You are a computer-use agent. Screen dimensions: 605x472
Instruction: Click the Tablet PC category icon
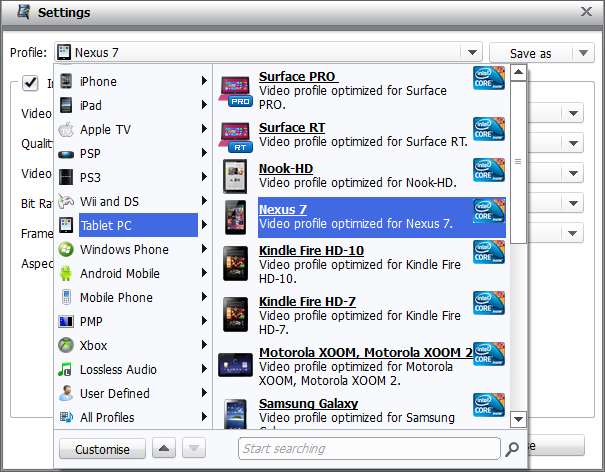[66, 225]
